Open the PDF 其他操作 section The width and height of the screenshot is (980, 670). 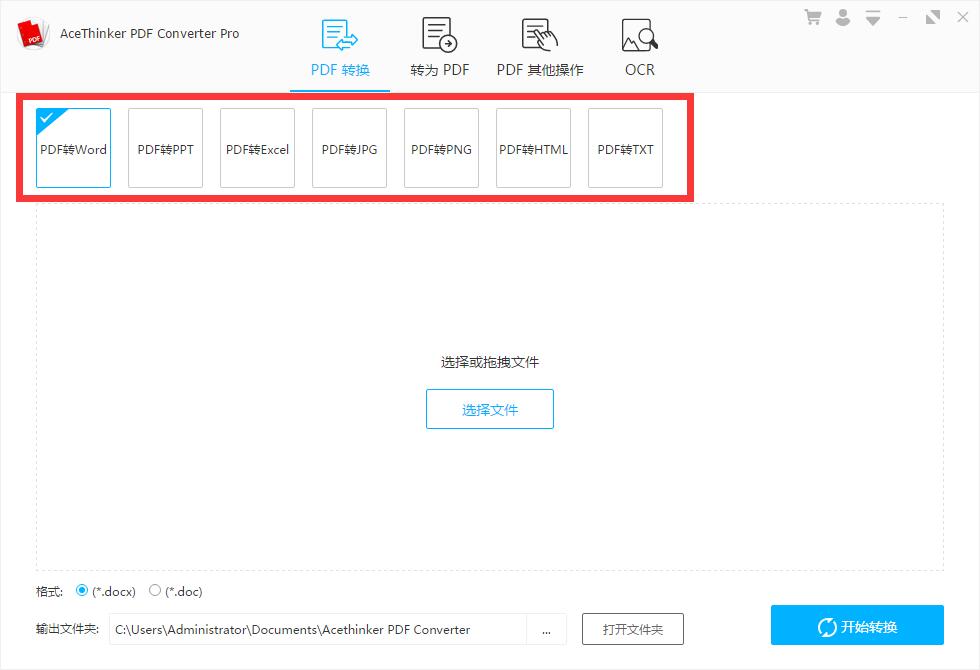click(539, 49)
